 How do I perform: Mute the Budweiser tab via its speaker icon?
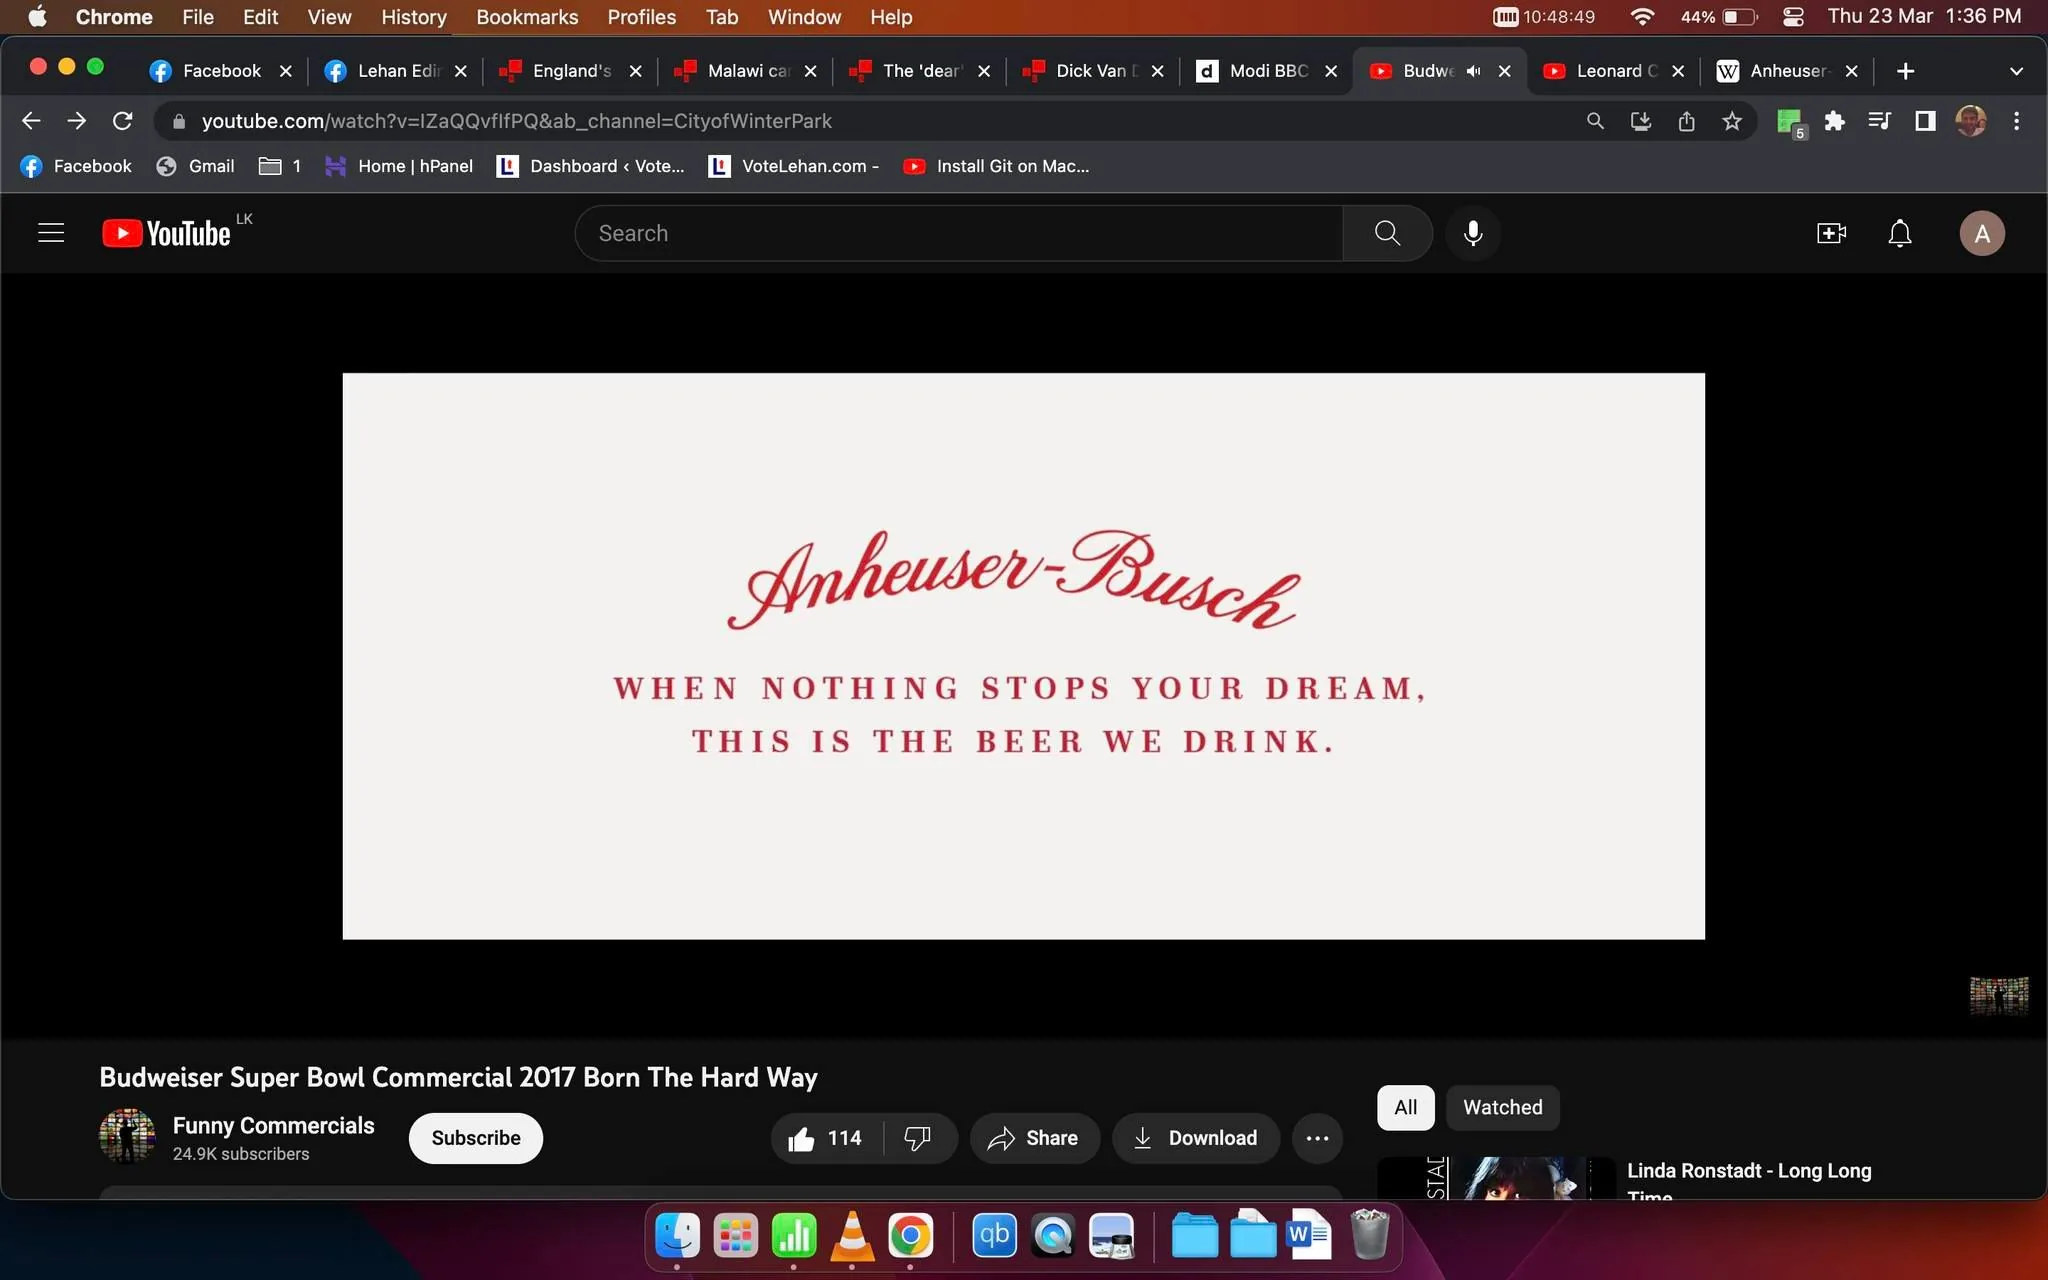pos(1474,71)
